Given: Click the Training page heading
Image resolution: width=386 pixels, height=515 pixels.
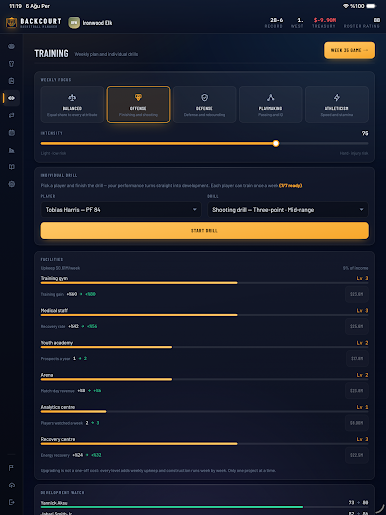Looking at the screenshot, I should (x=51, y=53).
